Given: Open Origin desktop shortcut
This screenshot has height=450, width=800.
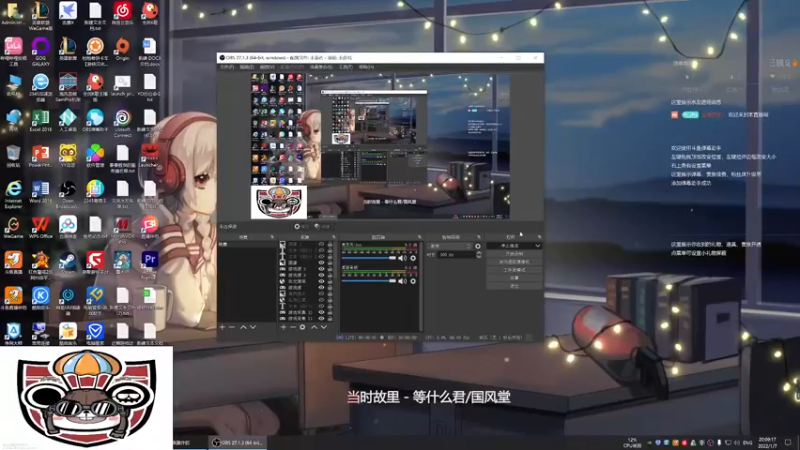Looking at the screenshot, I should tap(122, 49).
